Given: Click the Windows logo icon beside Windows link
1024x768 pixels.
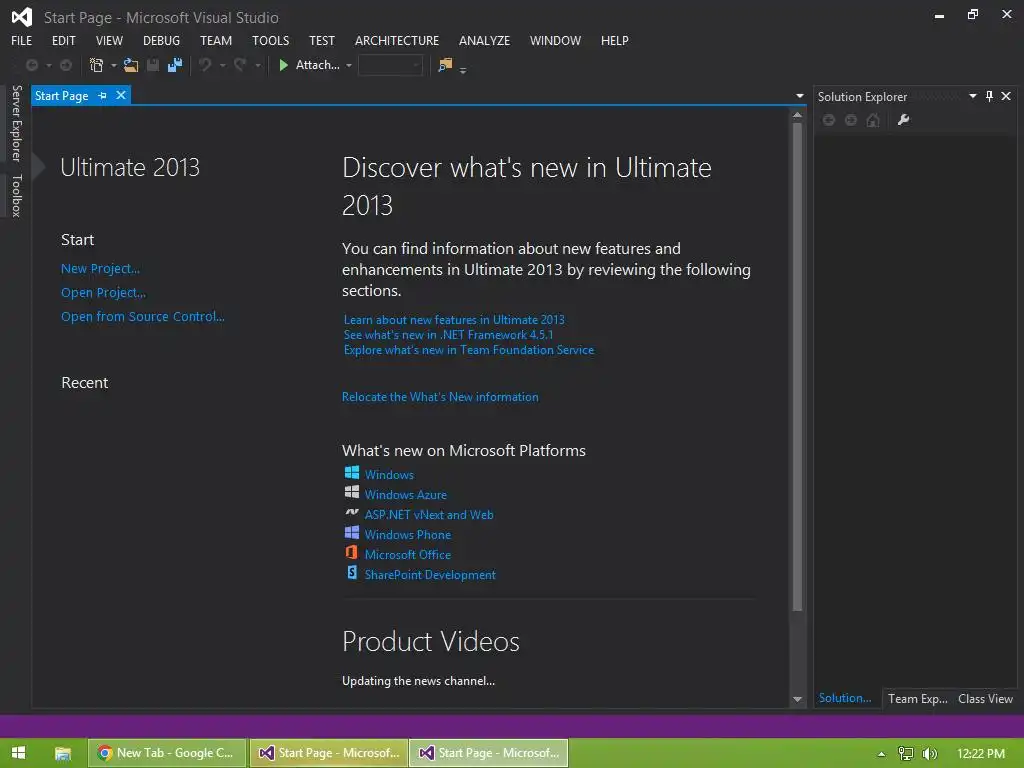Looking at the screenshot, I should pyautogui.click(x=351, y=472).
